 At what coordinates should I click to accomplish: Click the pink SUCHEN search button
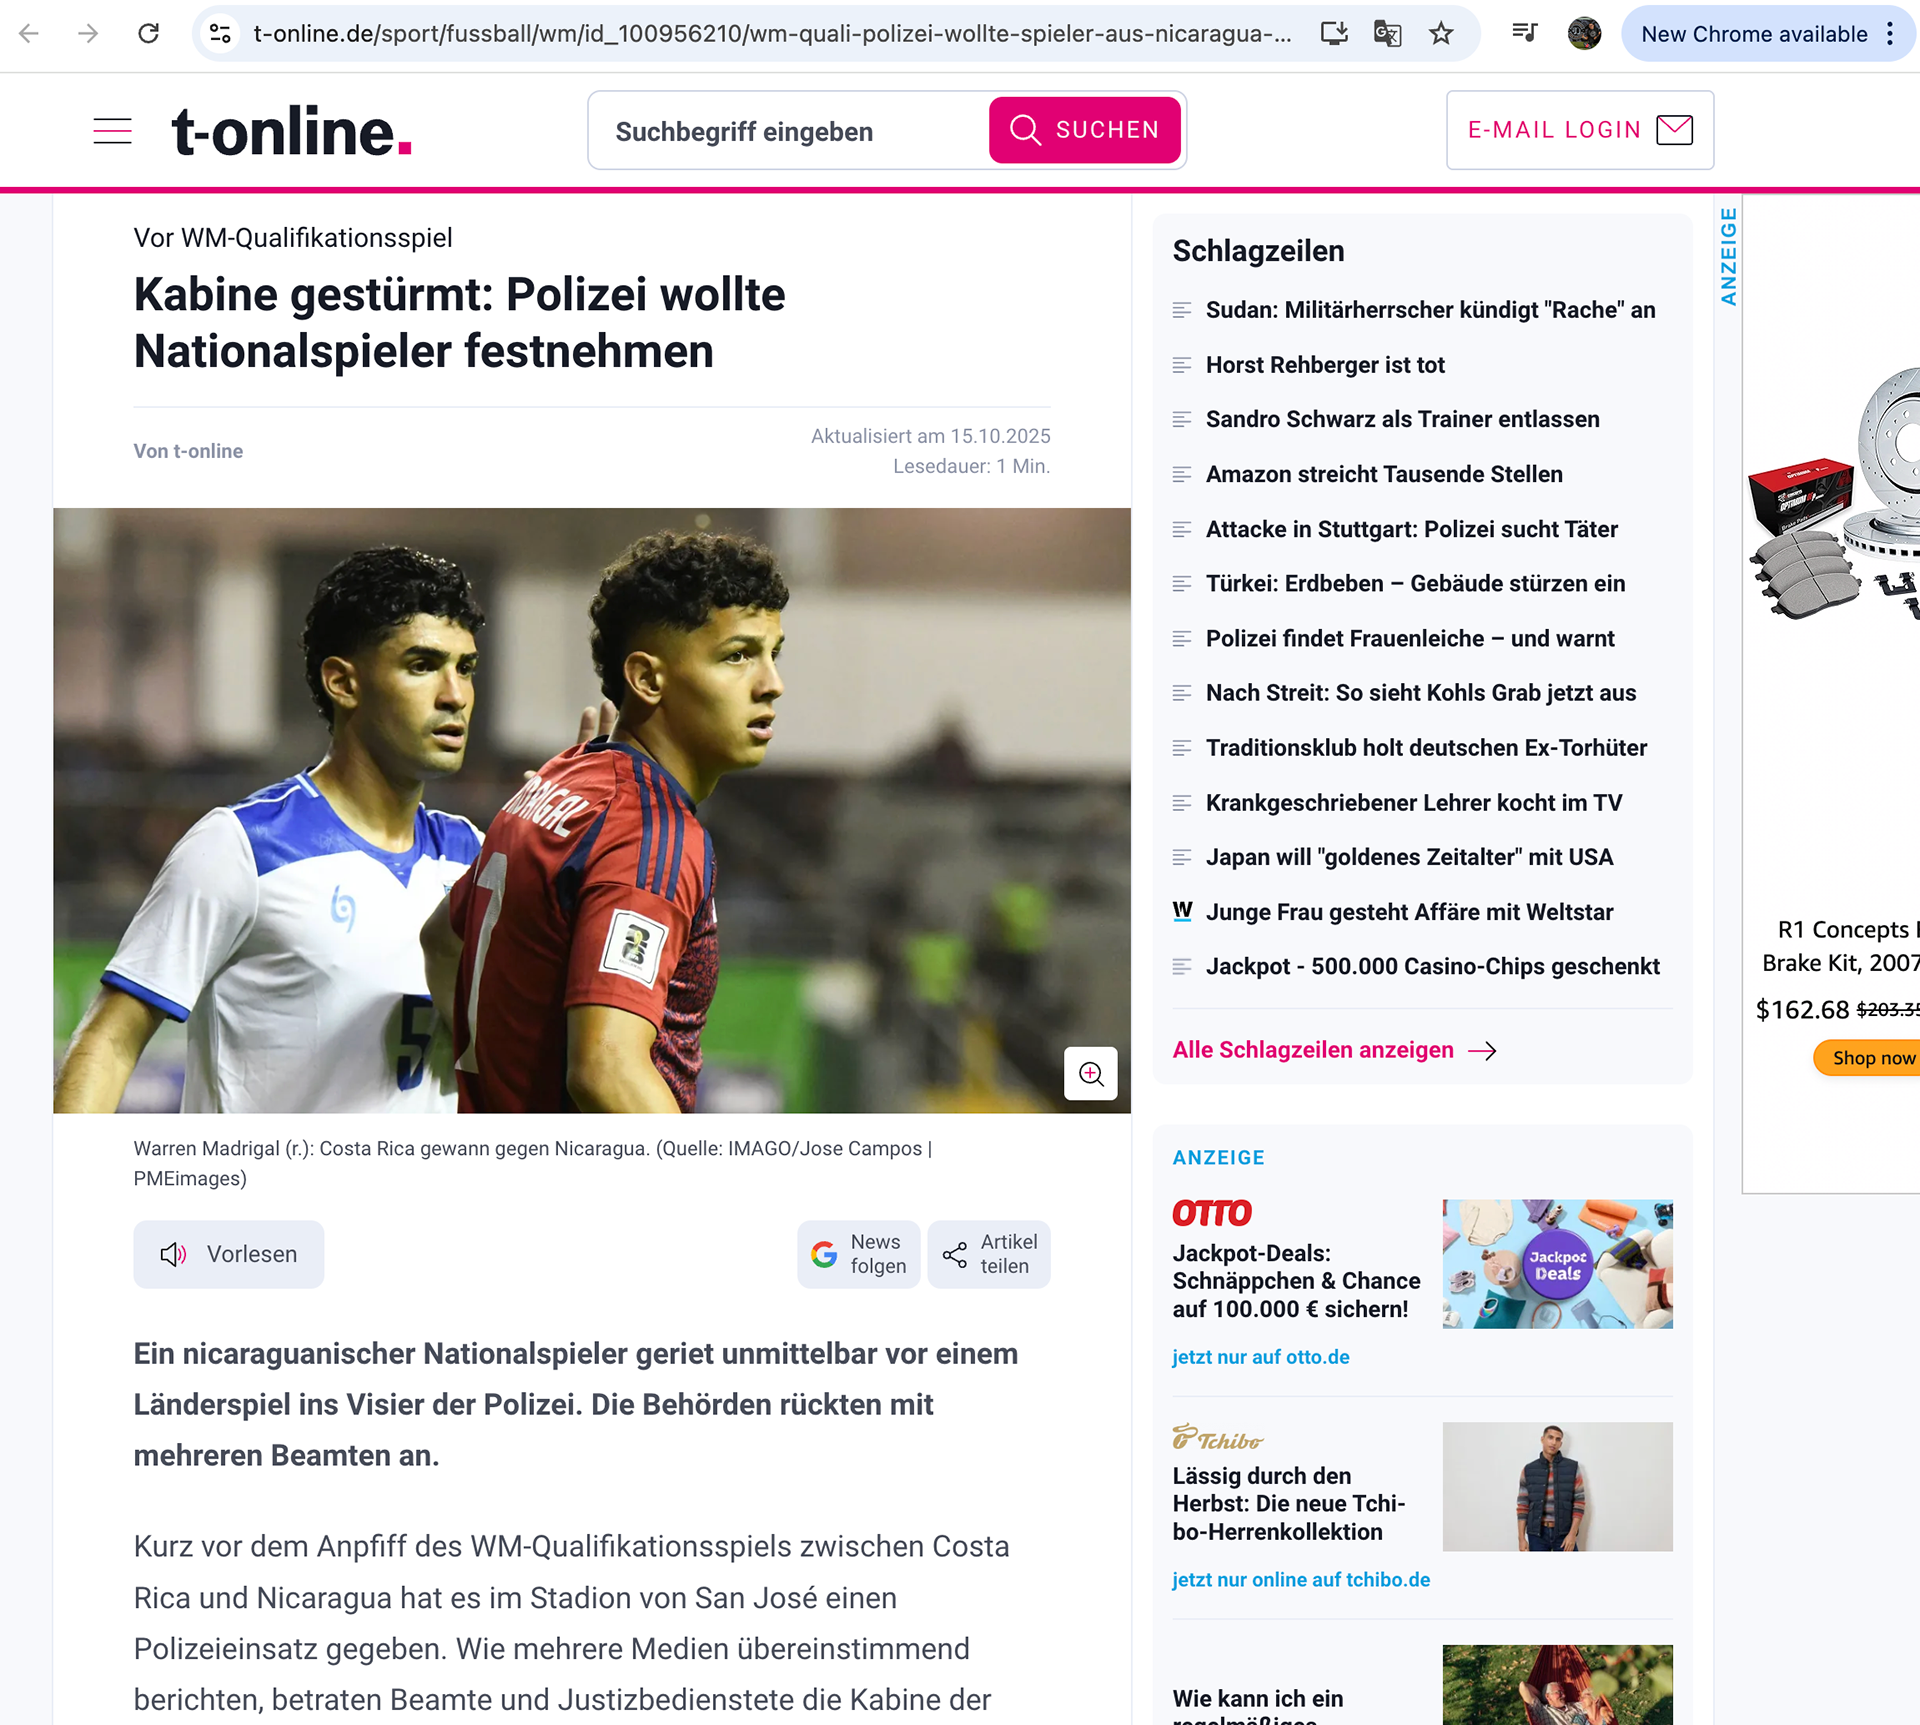1085,130
